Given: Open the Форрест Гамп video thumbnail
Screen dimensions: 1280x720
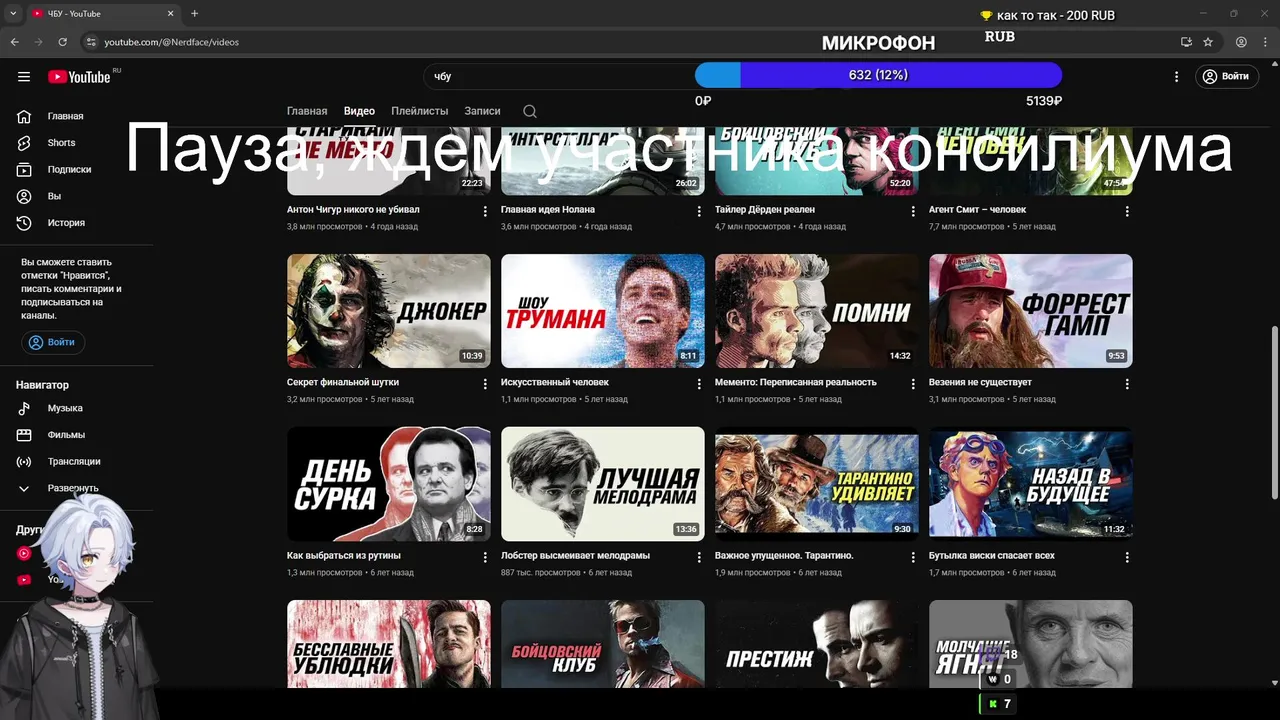Looking at the screenshot, I should coord(1031,311).
